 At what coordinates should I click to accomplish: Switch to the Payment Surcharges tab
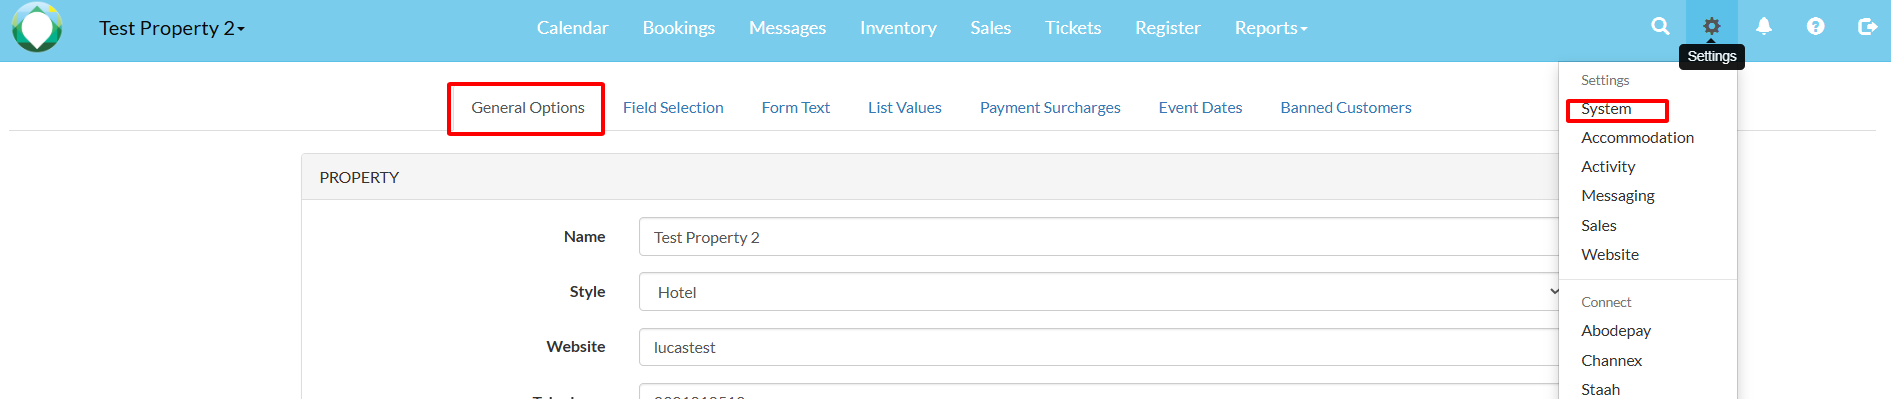[x=1050, y=108]
